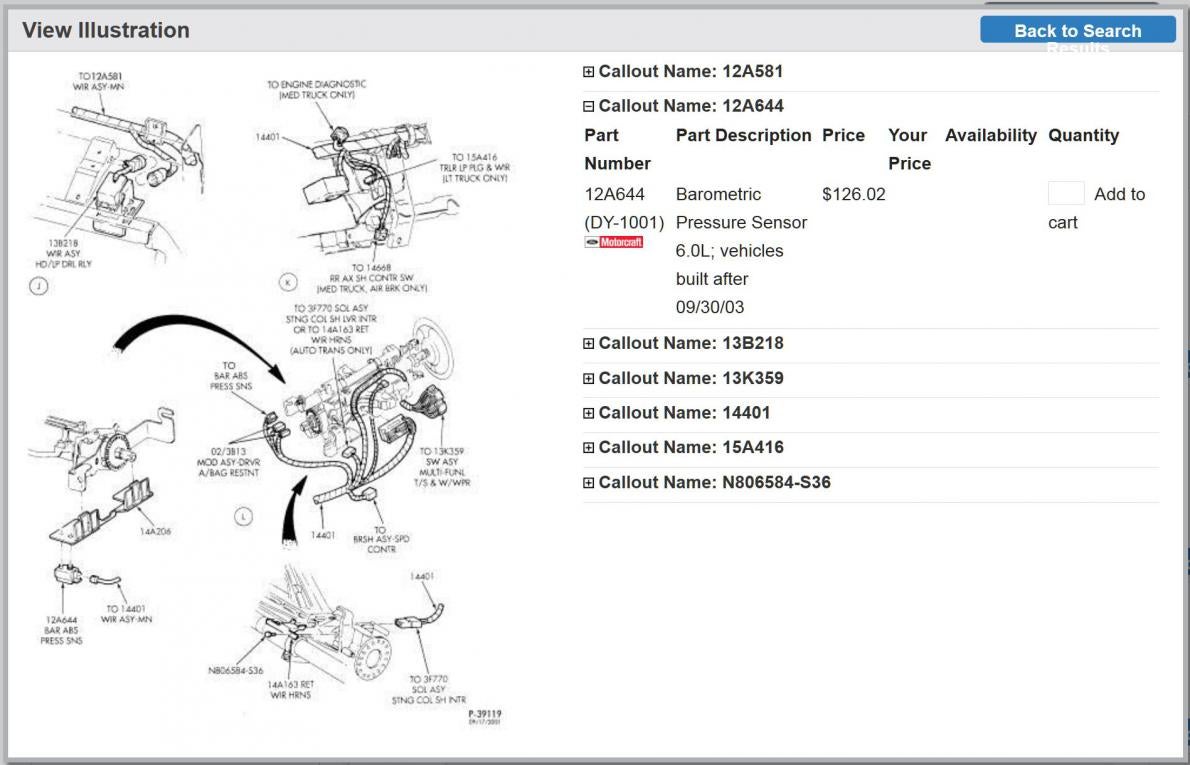
Task: Click the Quantity column header
Action: (1084, 136)
